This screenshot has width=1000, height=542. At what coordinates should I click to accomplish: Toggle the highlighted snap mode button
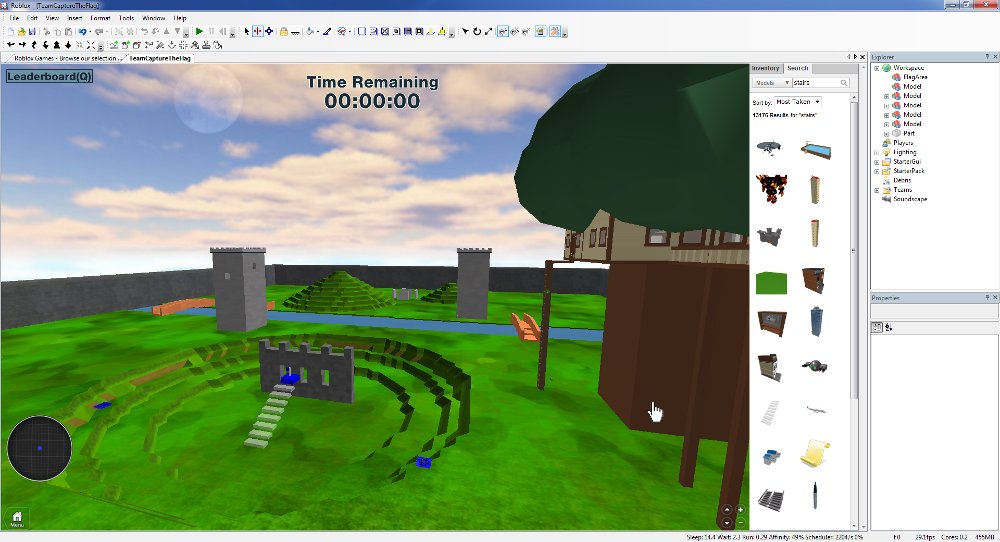point(503,31)
